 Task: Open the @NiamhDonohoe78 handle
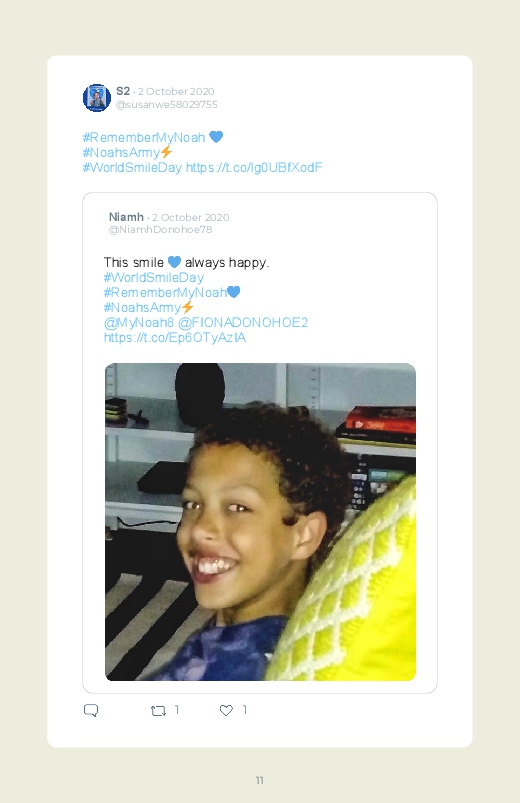click(160, 229)
